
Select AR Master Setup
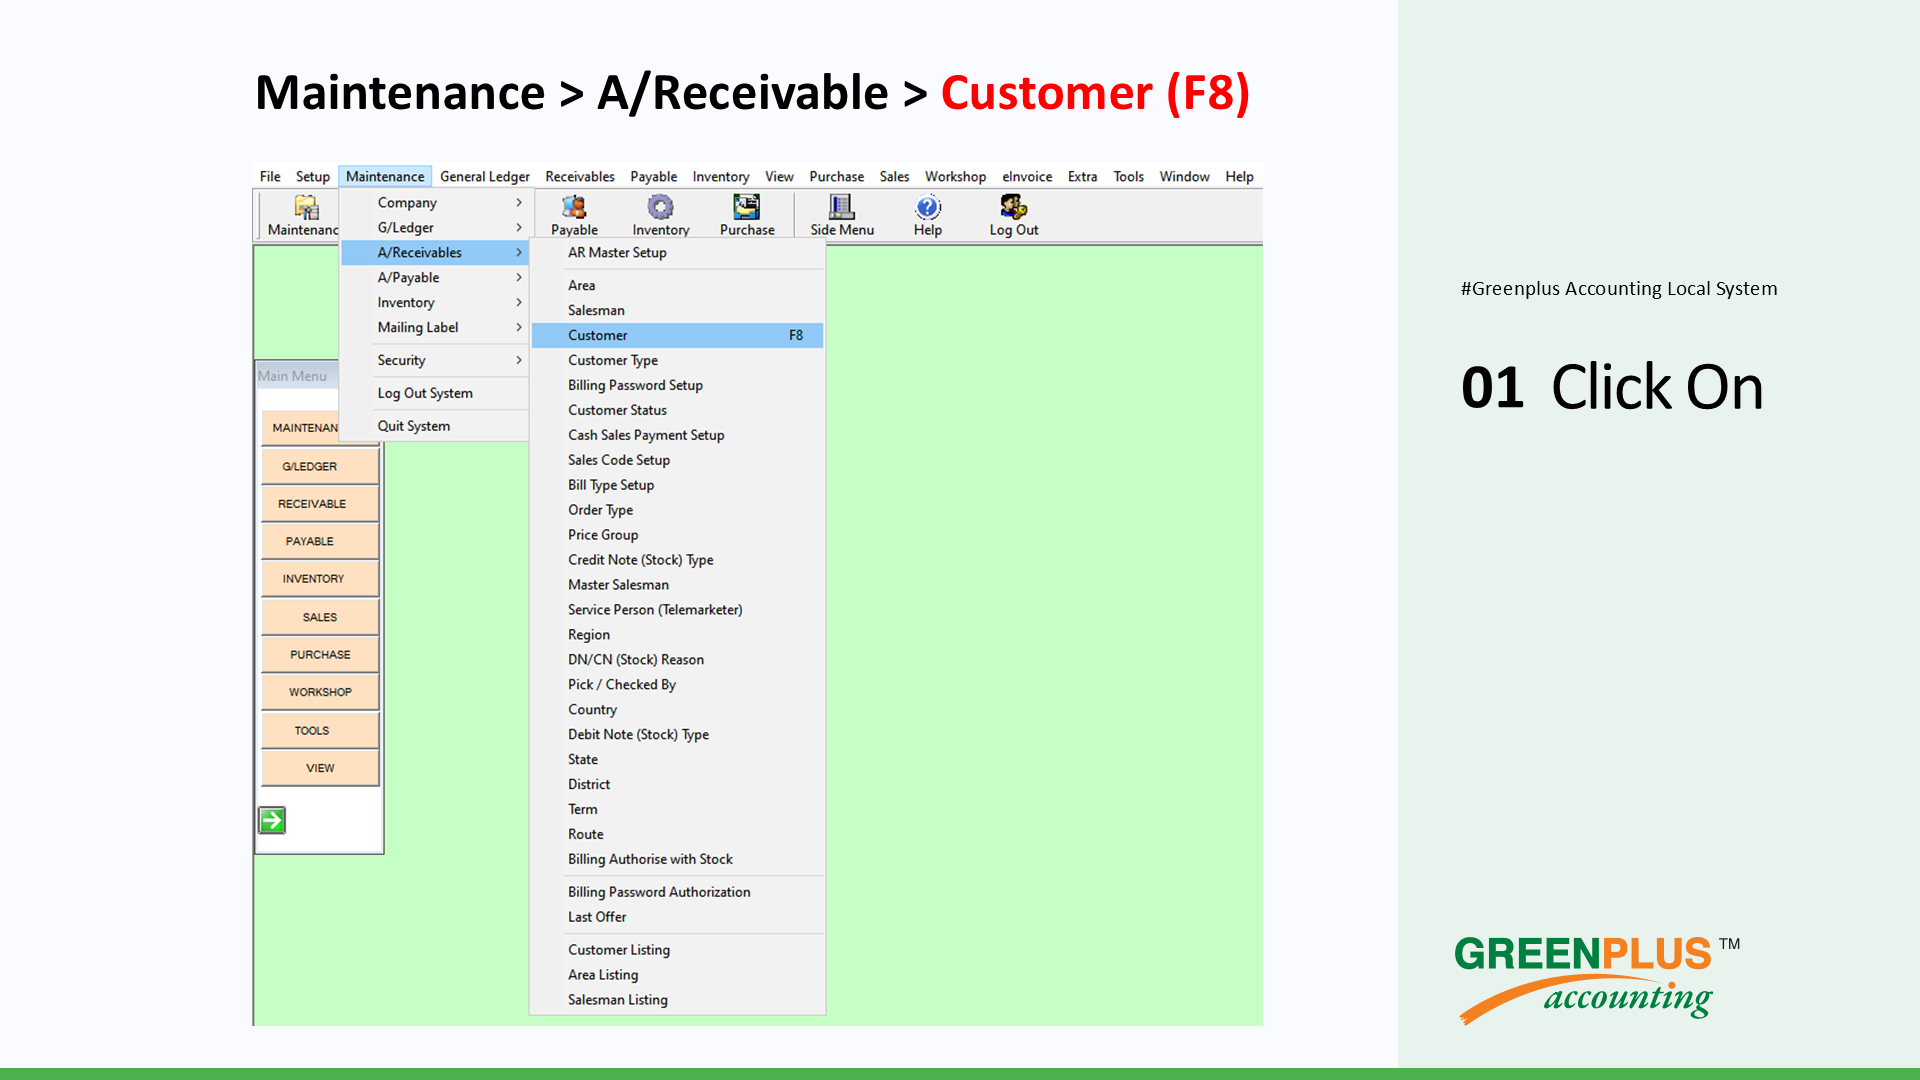pos(678,252)
